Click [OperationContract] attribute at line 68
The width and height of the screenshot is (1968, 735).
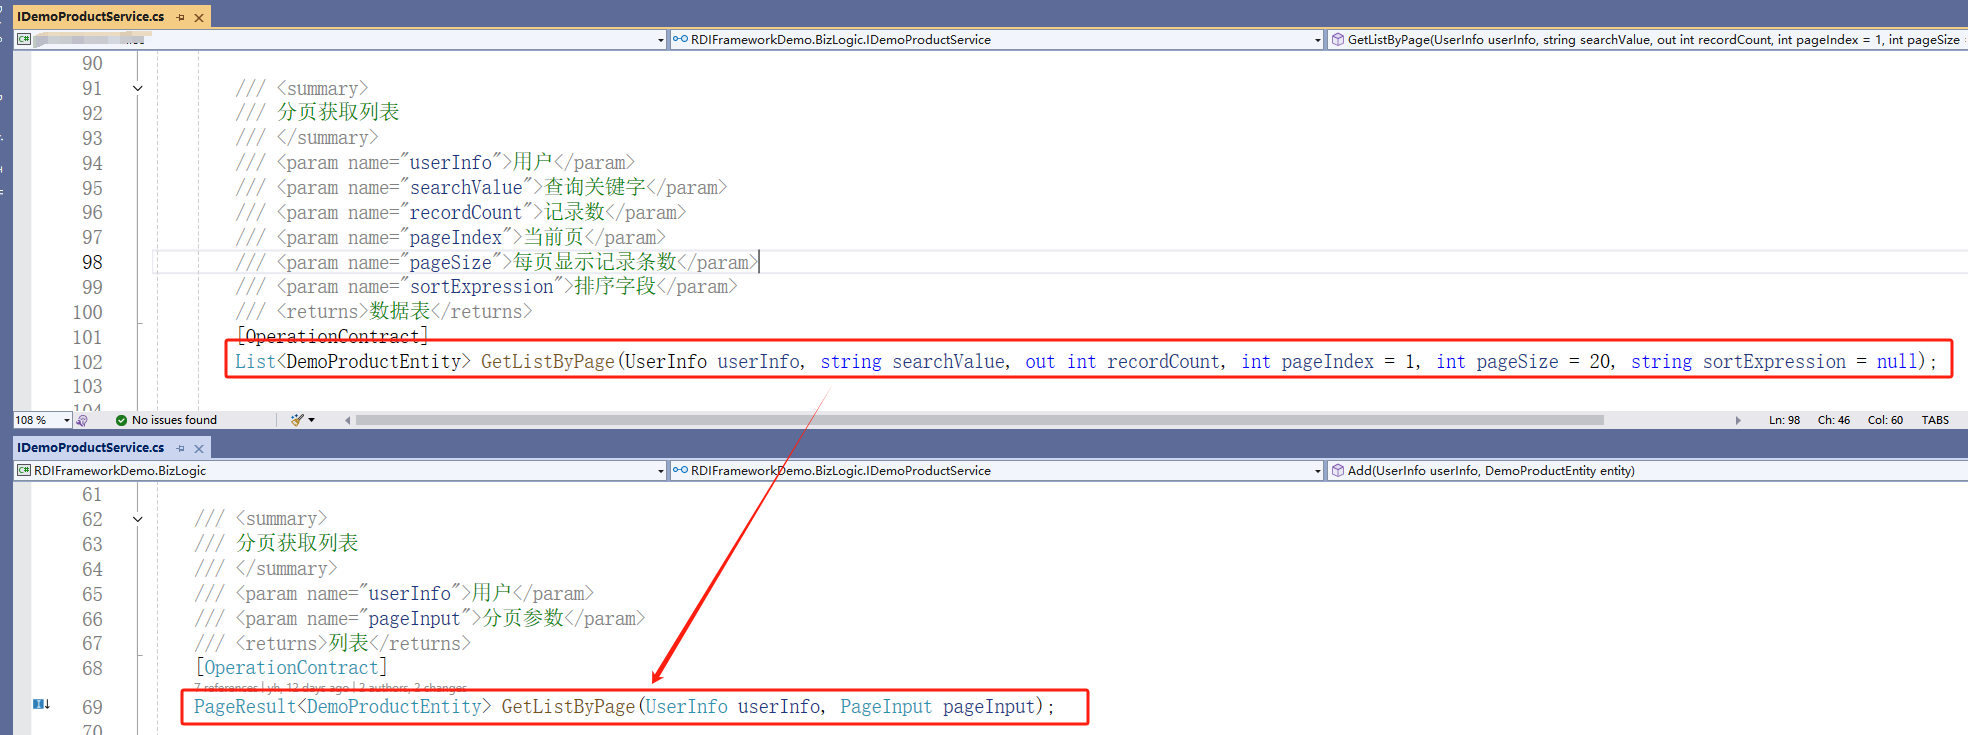[291, 667]
